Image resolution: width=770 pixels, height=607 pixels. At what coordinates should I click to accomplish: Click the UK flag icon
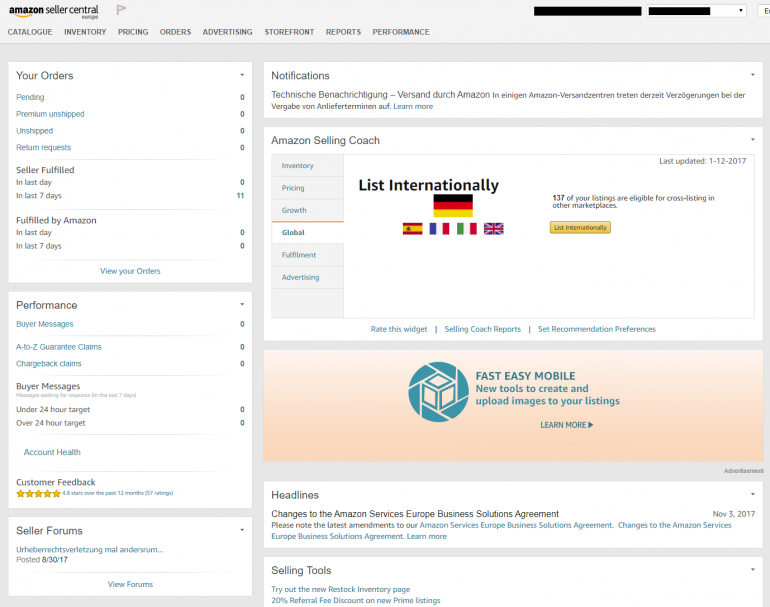coord(494,228)
